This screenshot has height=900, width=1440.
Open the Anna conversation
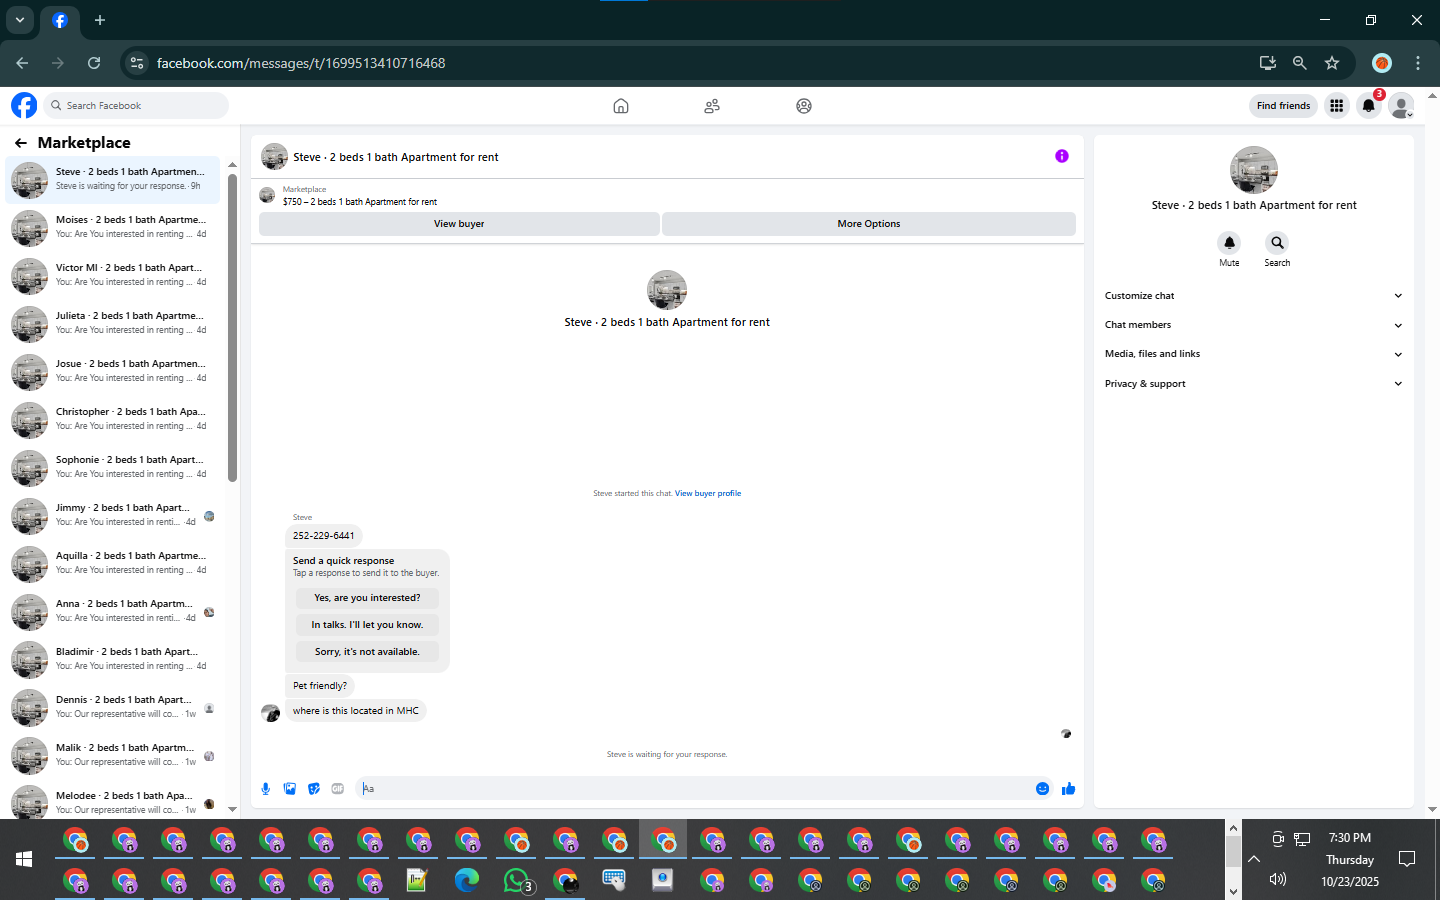(112, 611)
